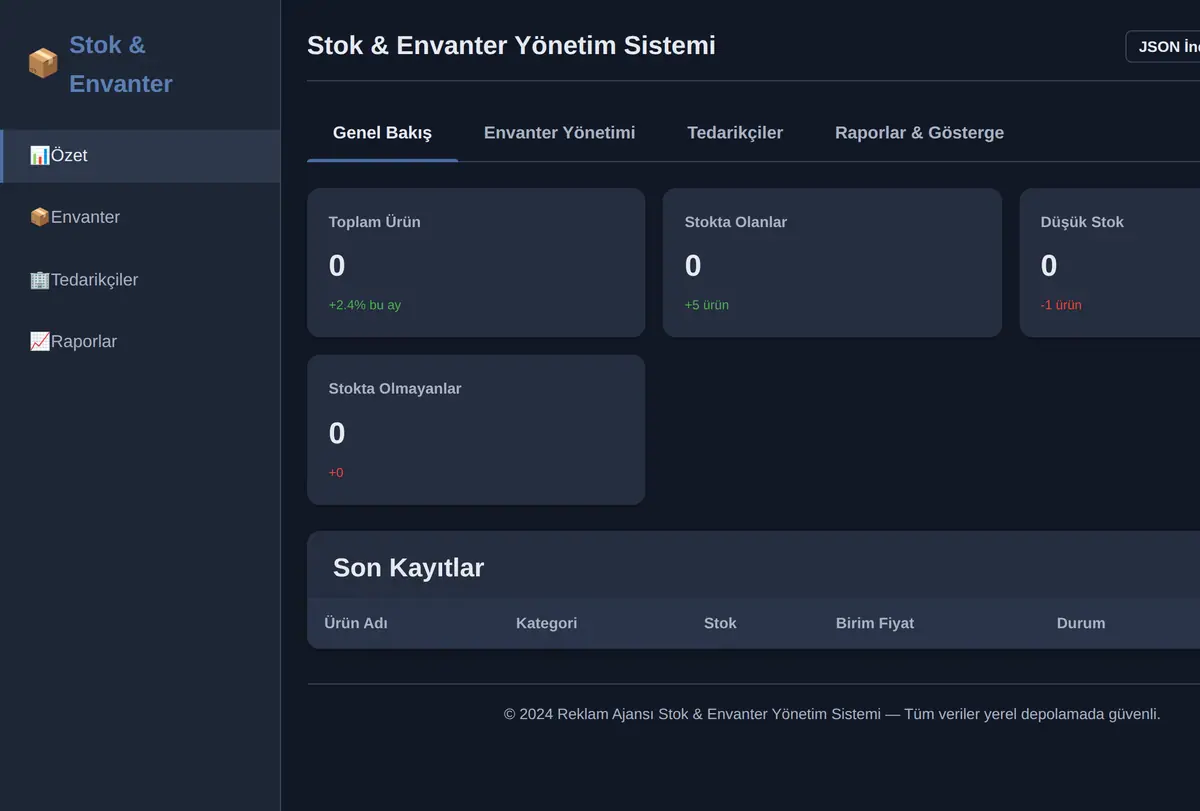Viewport: 1200px width, 811px height.
Task: Select the Toplam Ürün stat card
Action: (476, 263)
